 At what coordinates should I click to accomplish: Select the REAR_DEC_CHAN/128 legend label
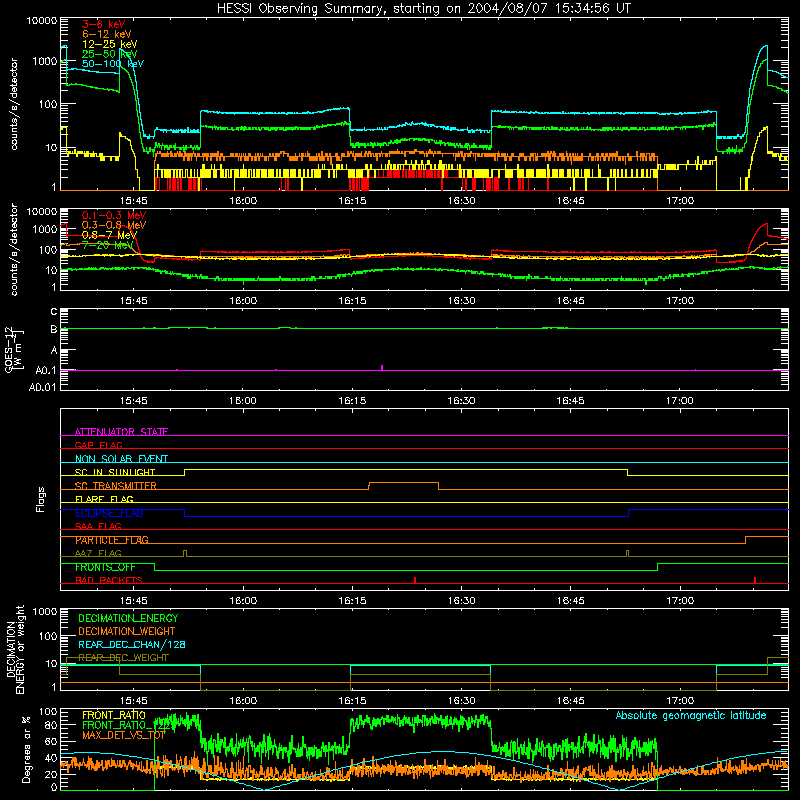click(x=132, y=644)
